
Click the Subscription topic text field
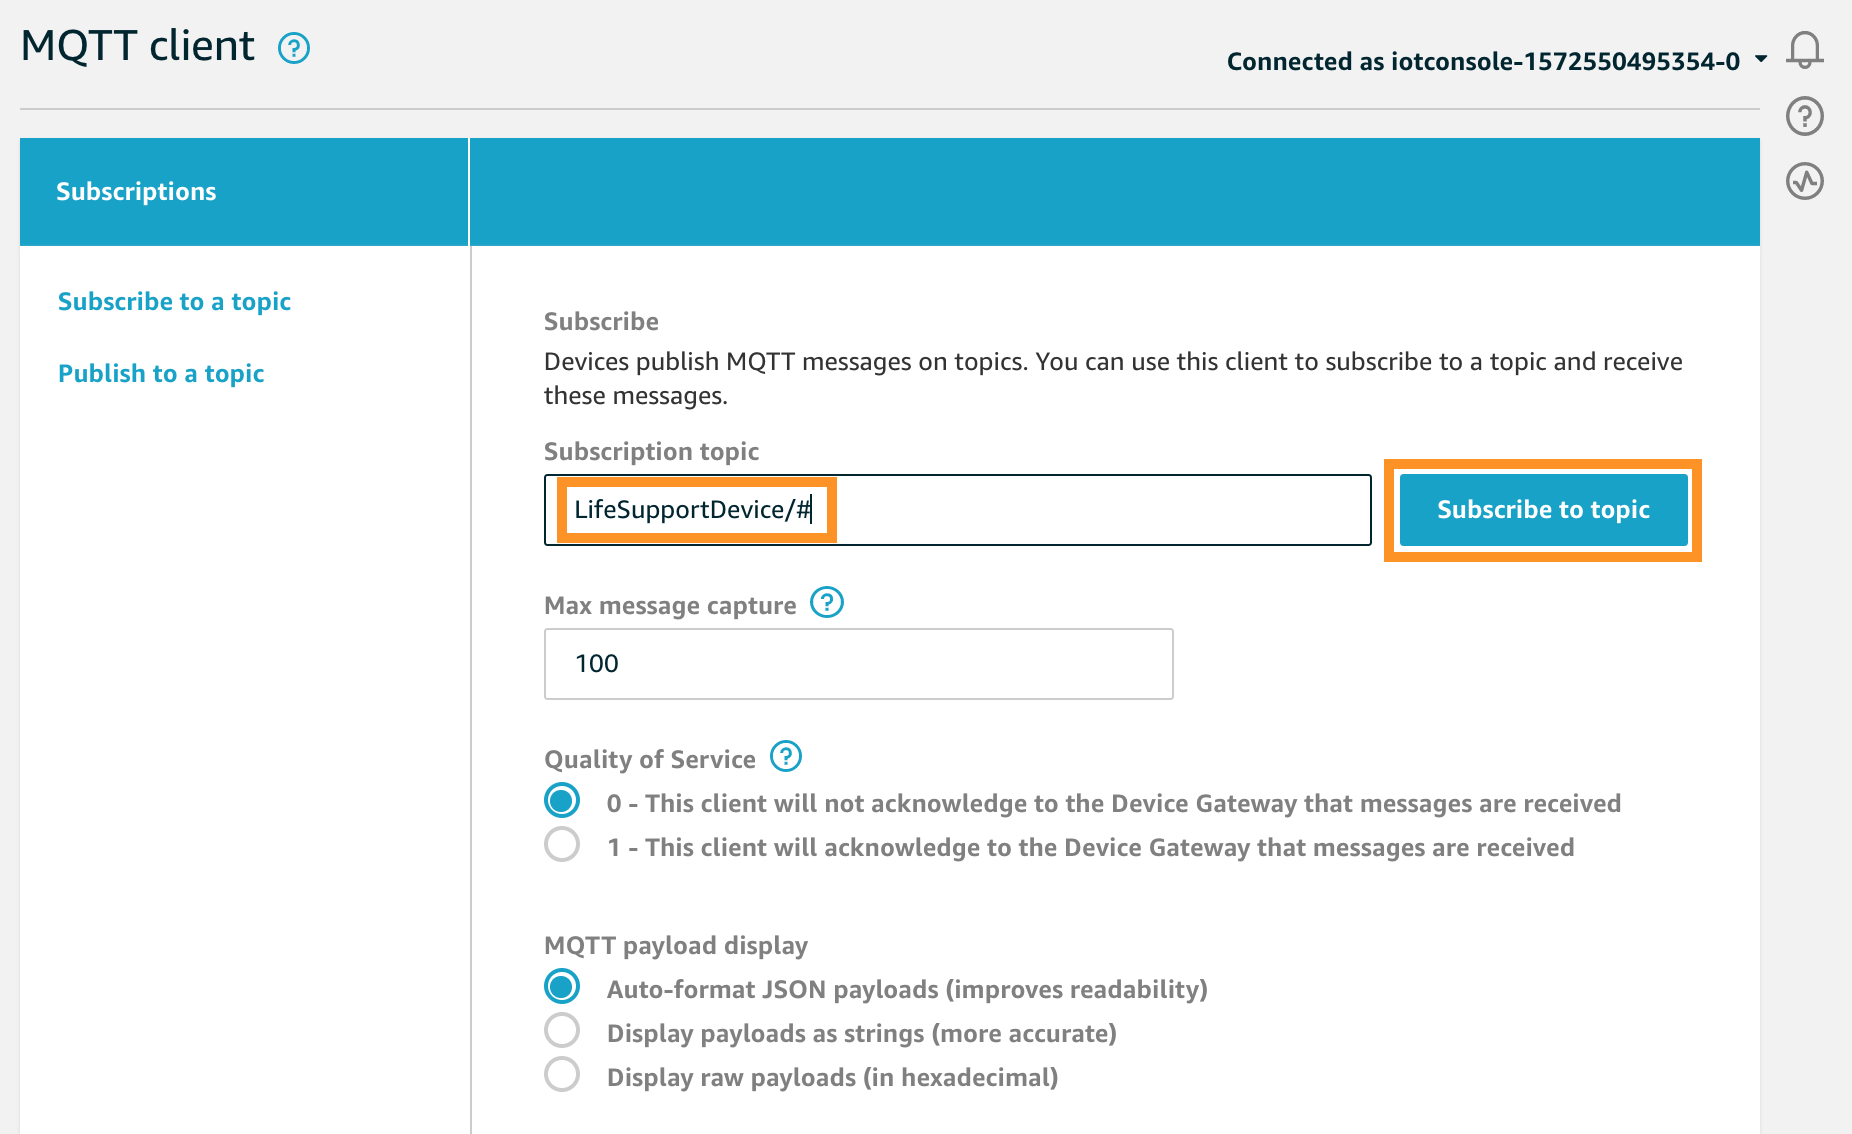(957, 510)
